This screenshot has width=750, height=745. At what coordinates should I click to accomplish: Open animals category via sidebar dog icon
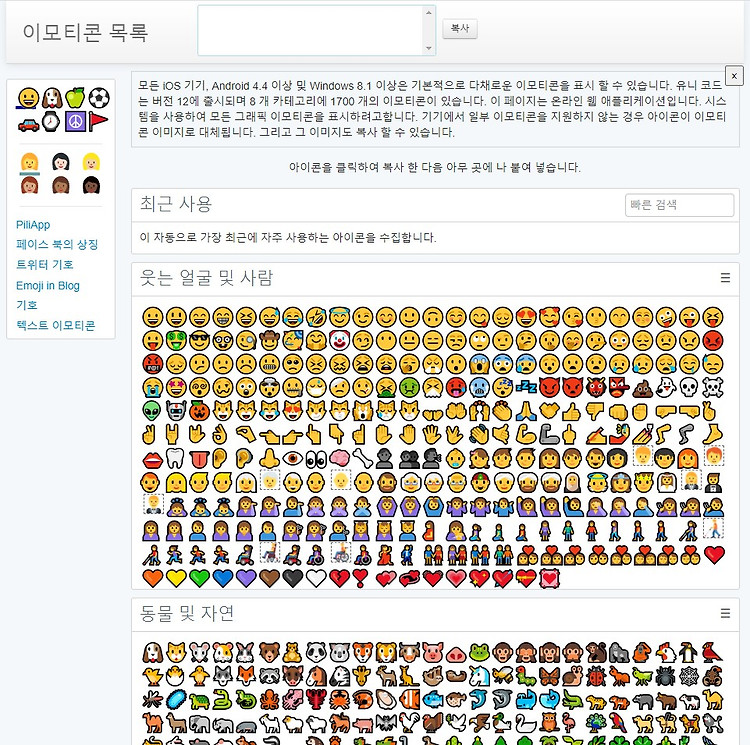[x=52, y=98]
